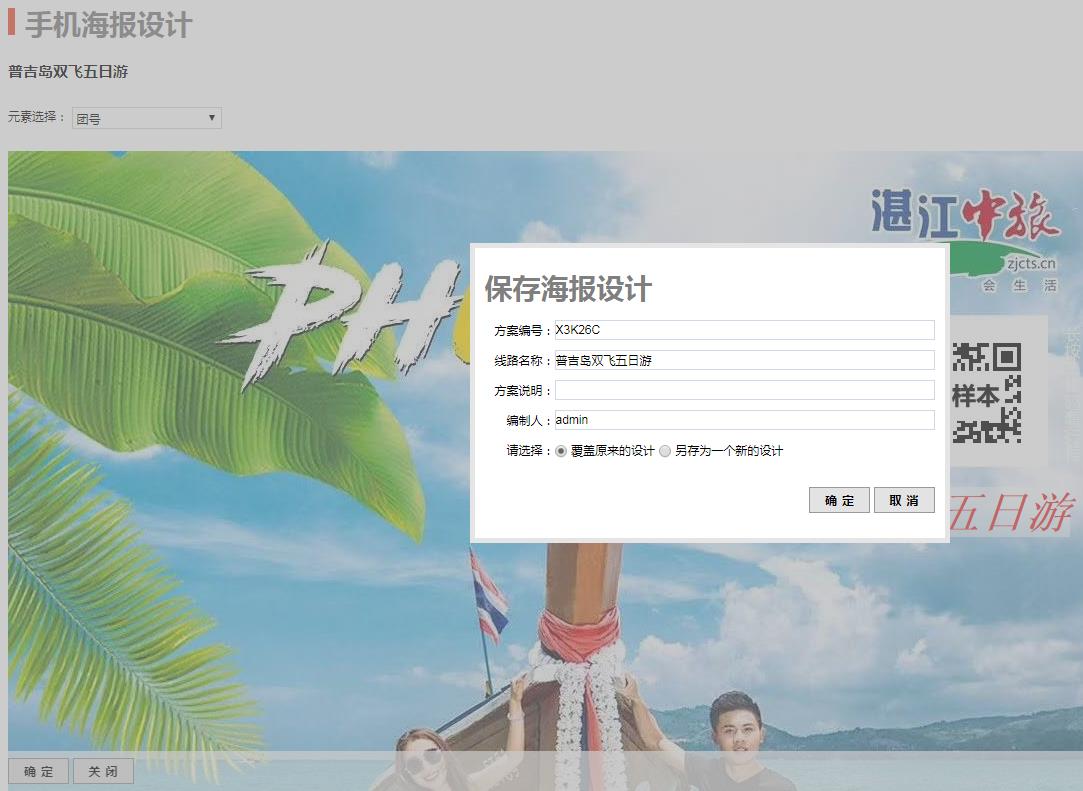Viewport: 1083px width, 791px height.
Task: Click the 确定 button at page bottom
Action: click(x=39, y=771)
